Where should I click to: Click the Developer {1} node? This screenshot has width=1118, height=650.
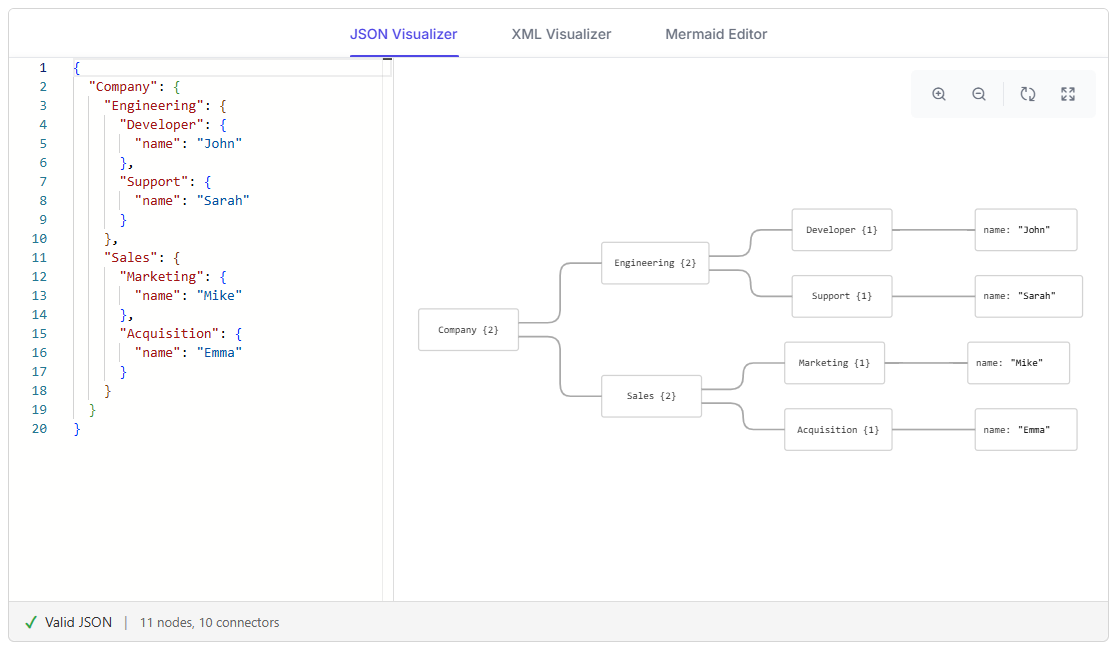pyautogui.click(x=842, y=229)
